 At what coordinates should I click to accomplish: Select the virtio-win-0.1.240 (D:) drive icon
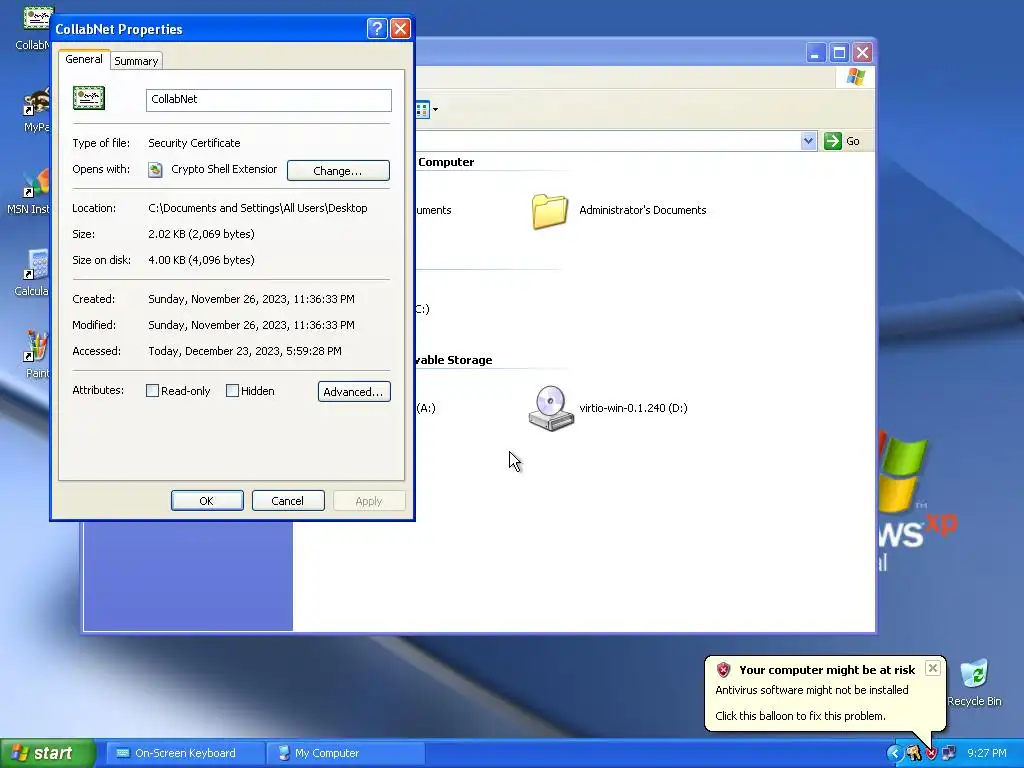click(551, 408)
